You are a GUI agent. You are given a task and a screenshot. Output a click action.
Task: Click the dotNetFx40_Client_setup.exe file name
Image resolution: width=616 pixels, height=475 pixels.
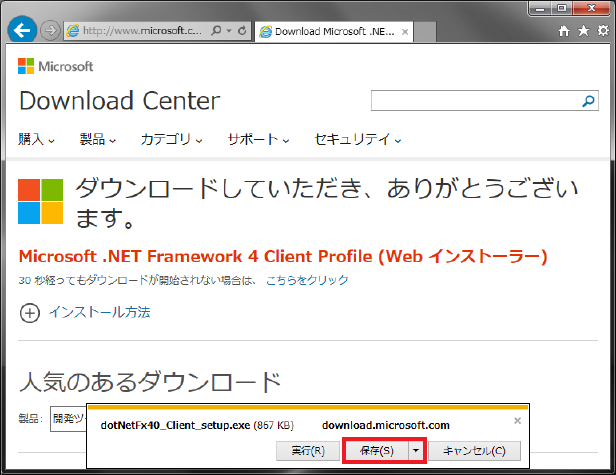(175, 425)
